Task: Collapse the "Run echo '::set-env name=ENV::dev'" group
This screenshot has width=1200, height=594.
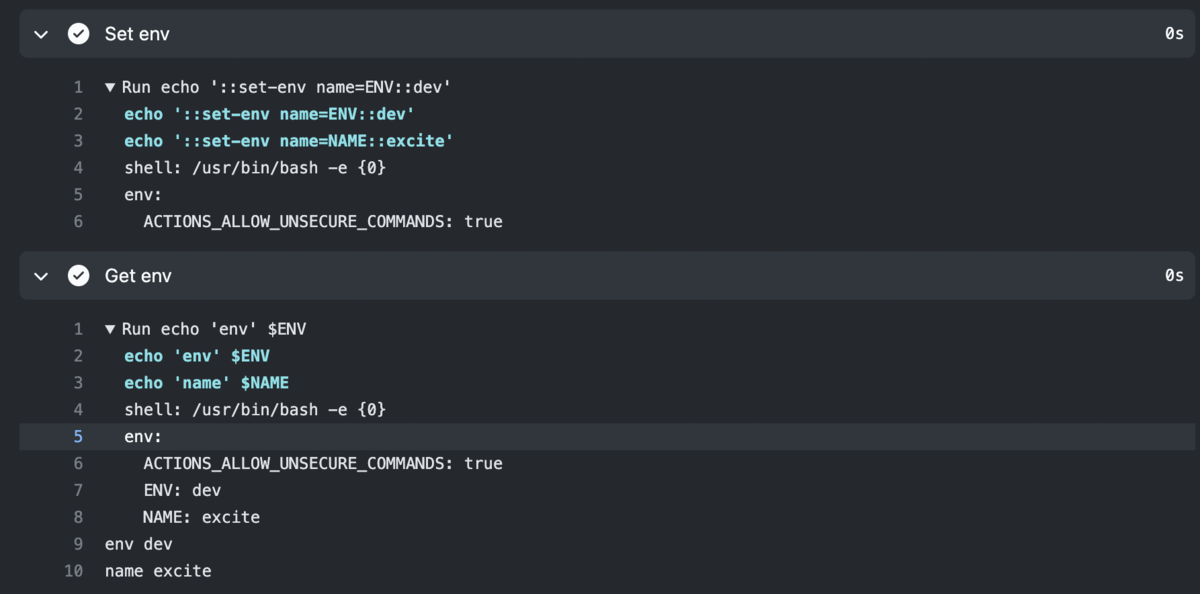Action: tap(110, 86)
